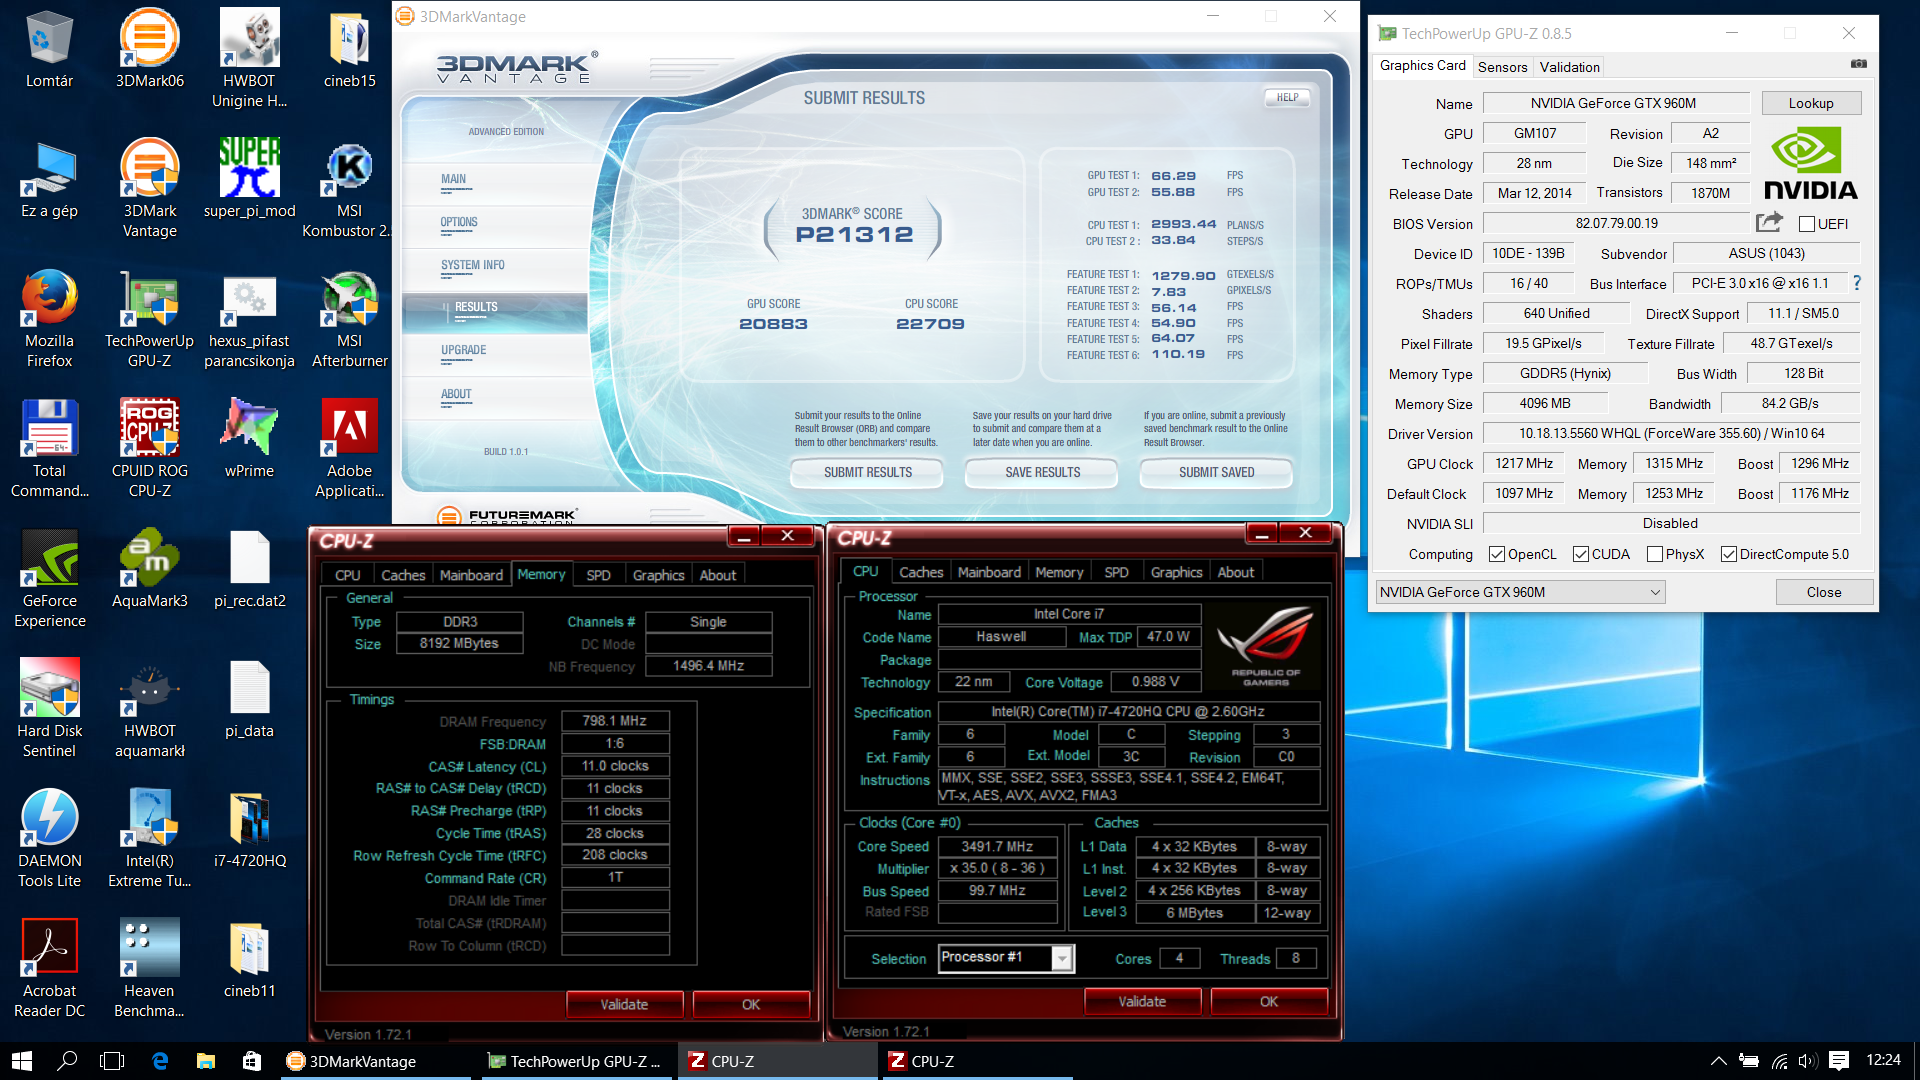Screen dimensions: 1920x1080
Task: Click the Close button in GPU-Z
Action: [x=1823, y=592]
